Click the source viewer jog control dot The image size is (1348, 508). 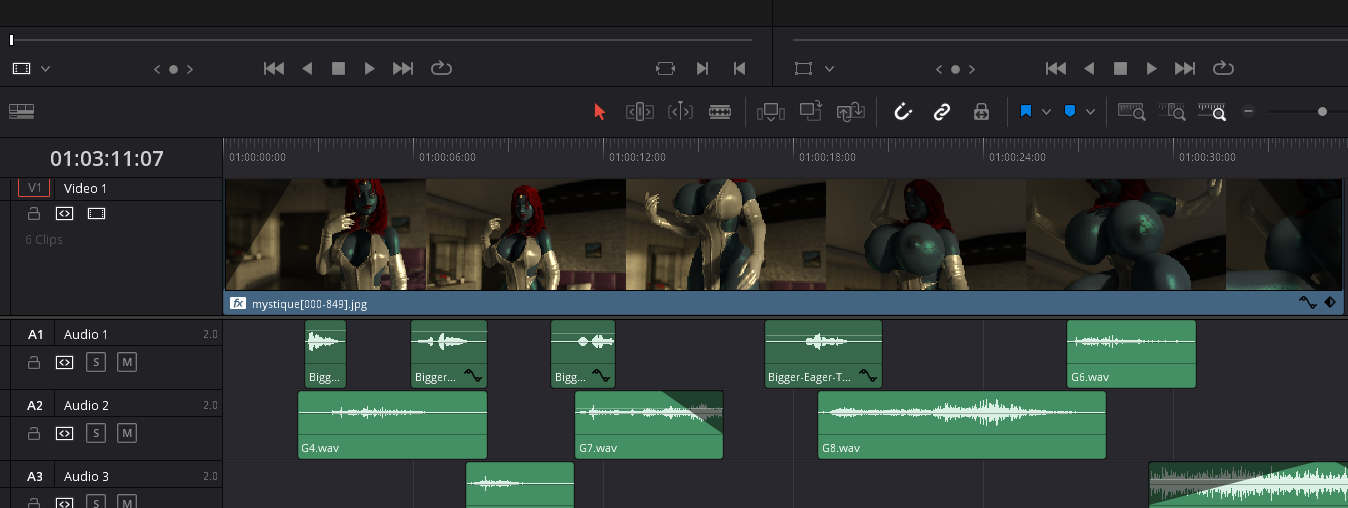click(173, 69)
